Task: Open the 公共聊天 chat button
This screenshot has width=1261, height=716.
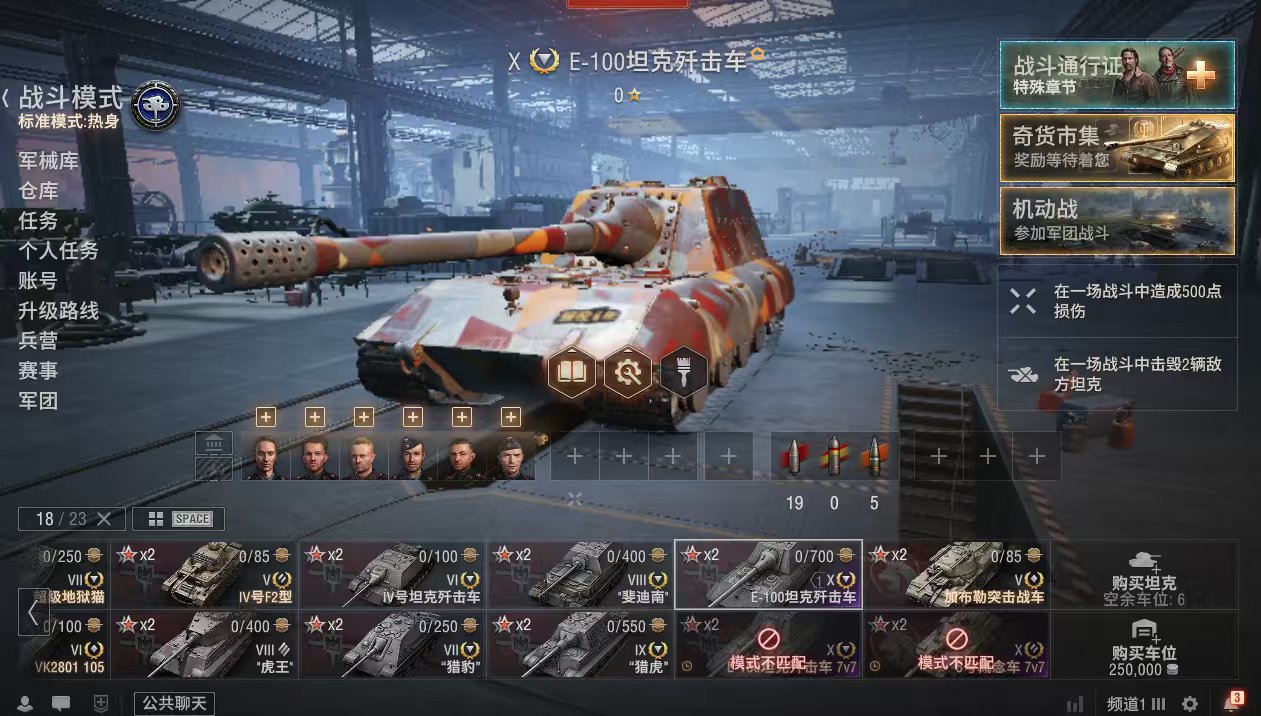Action: [x=174, y=704]
